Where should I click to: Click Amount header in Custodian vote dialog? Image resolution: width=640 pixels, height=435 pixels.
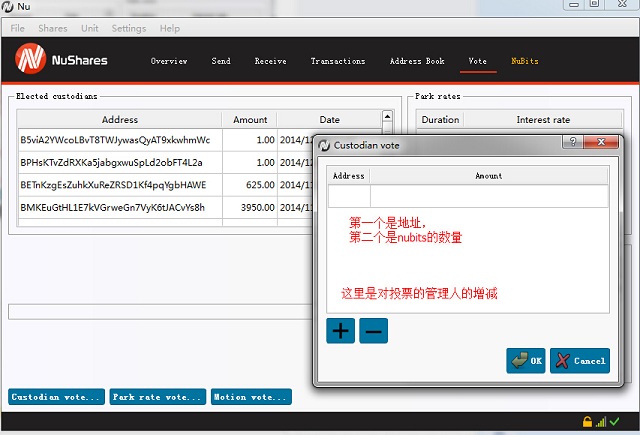coord(489,176)
